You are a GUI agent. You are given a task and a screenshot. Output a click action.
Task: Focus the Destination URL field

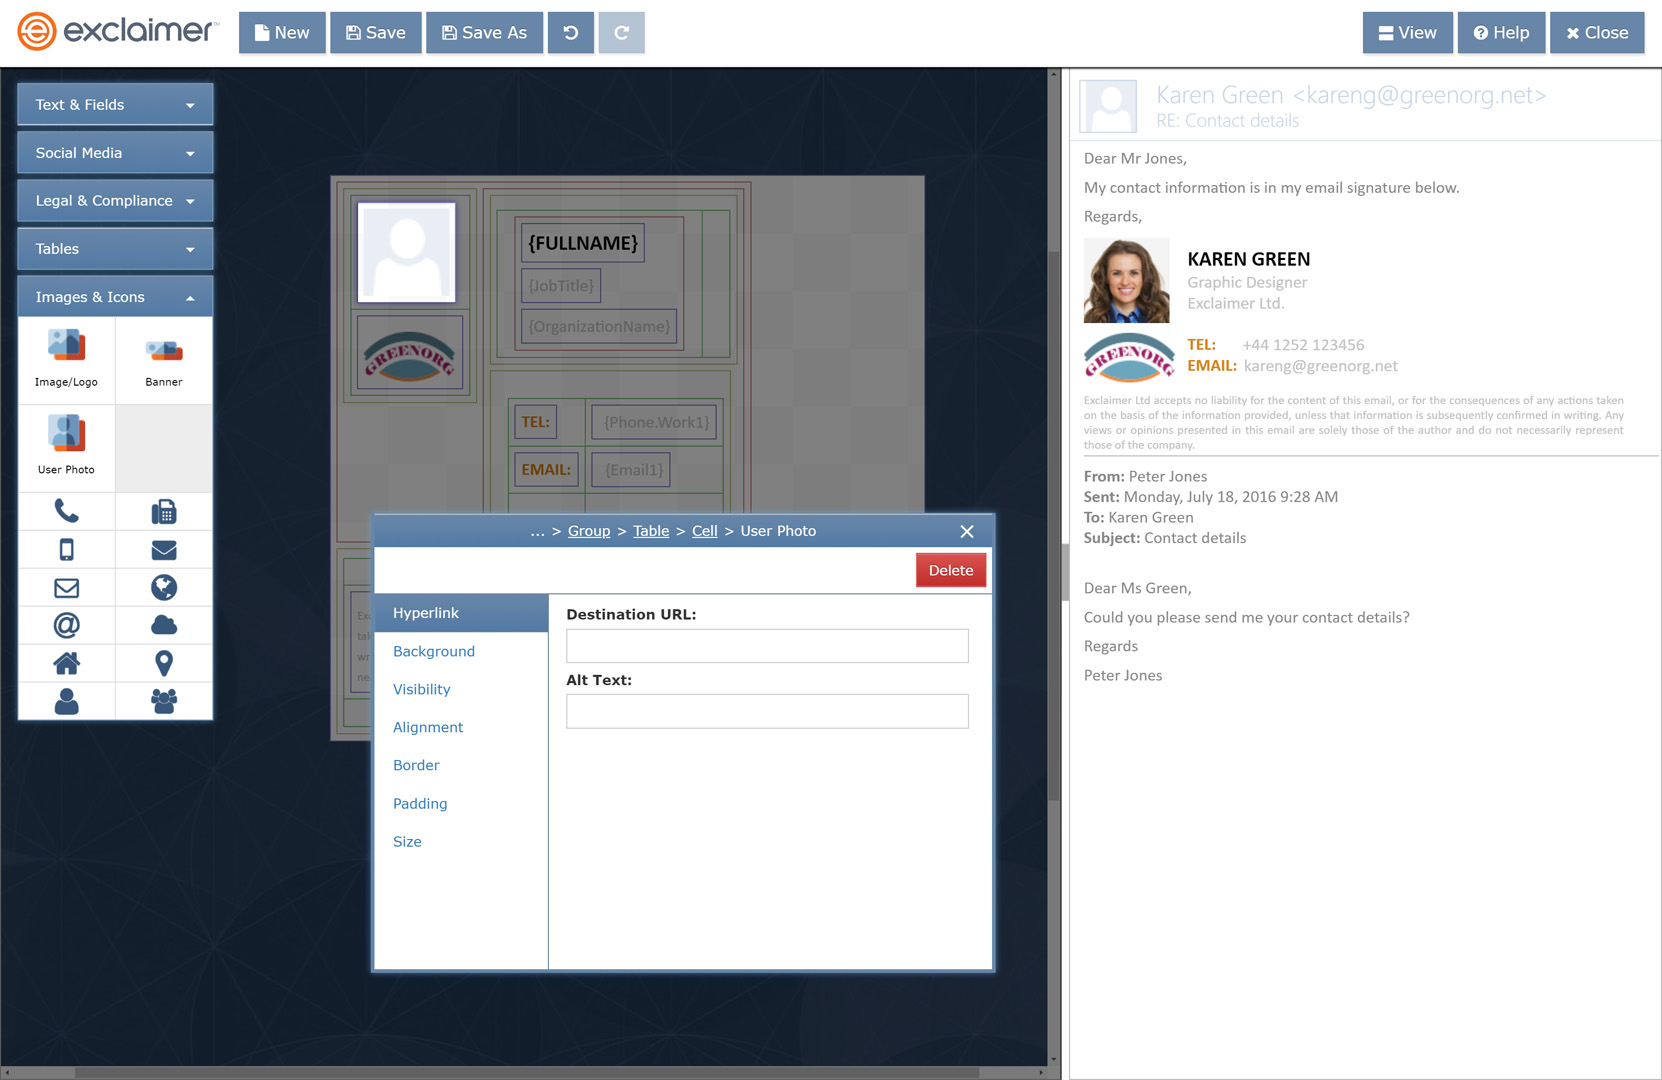point(767,646)
